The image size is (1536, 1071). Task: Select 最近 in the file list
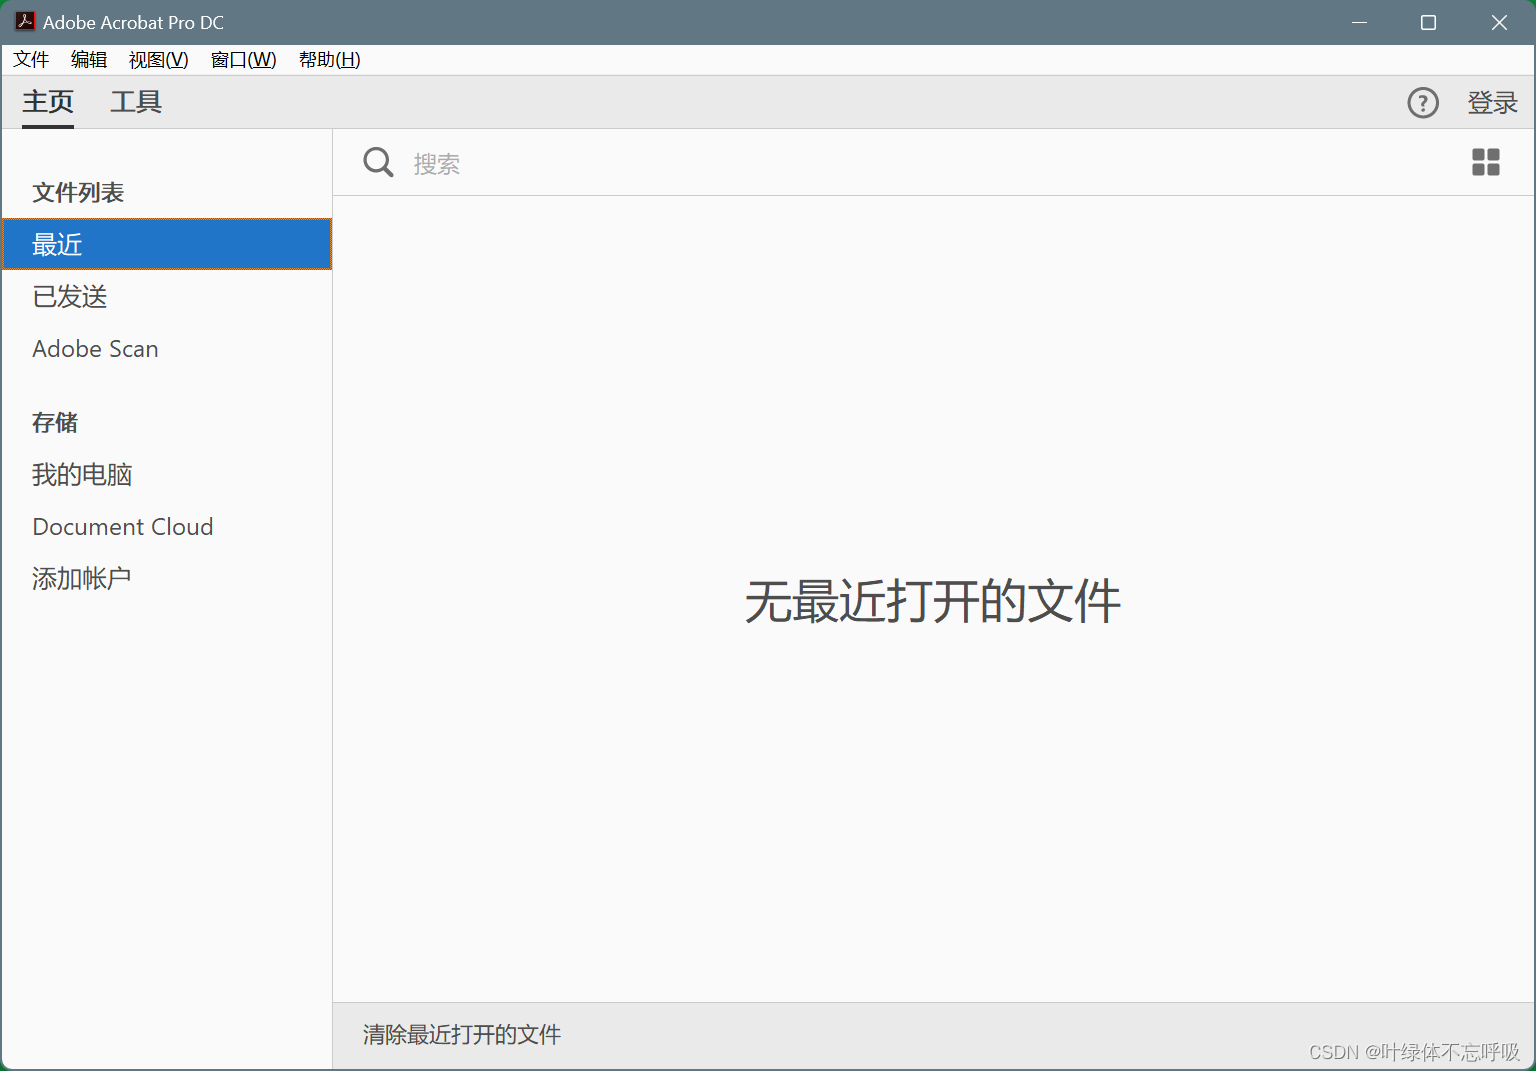[167, 244]
